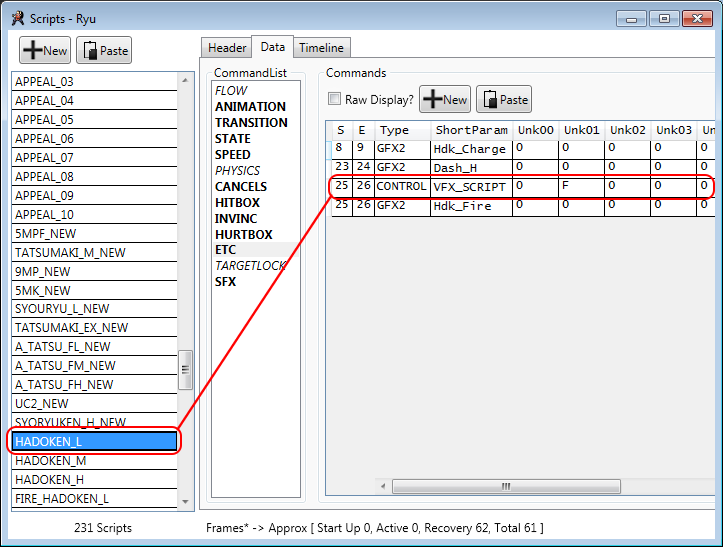The width and height of the screenshot is (723, 547).
Task: Open the Timeline tab
Action: [321, 48]
